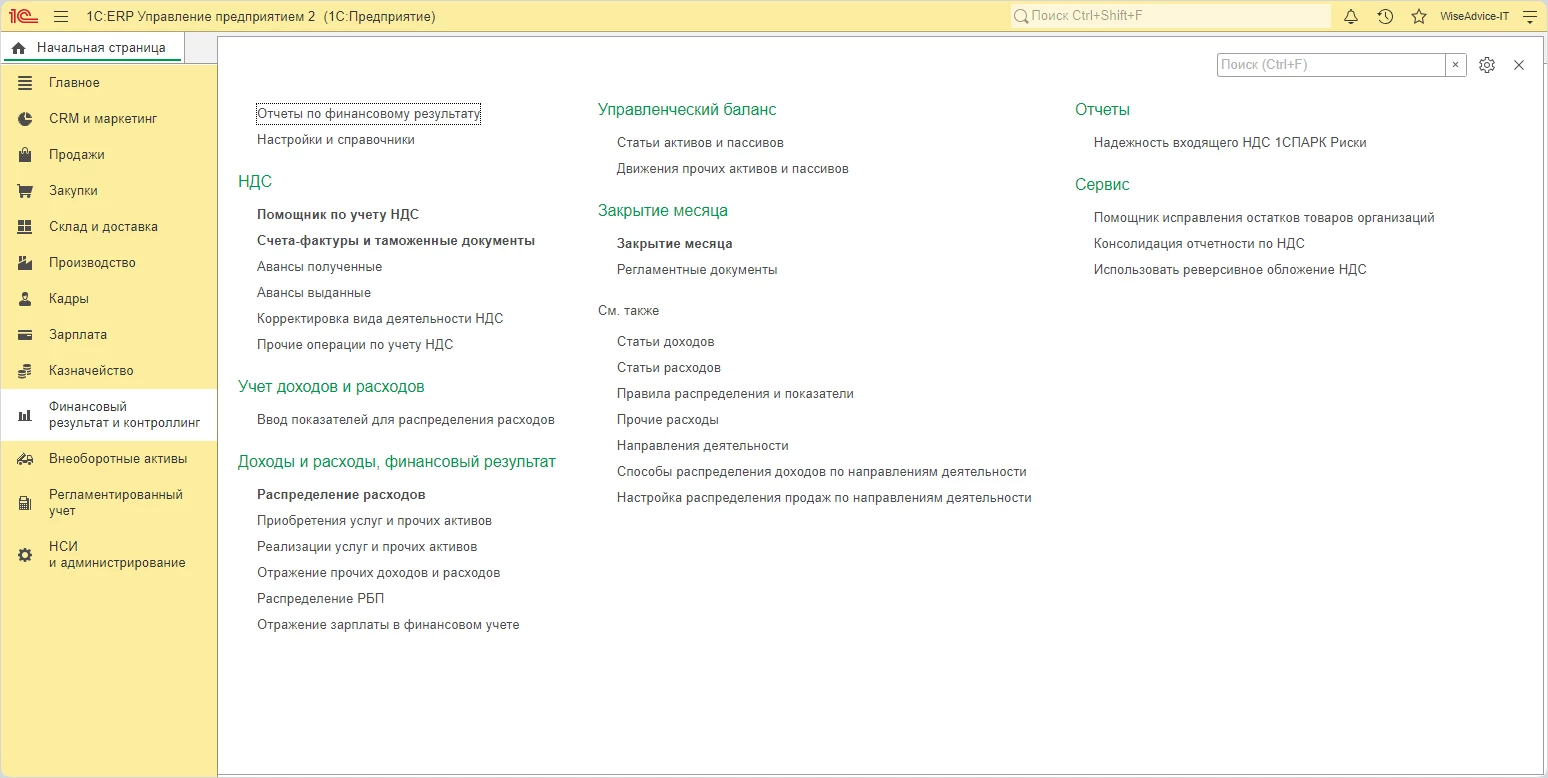Click the Финансовый результат chart icon
Screen dimensions: 1548x778
[25, 415]
